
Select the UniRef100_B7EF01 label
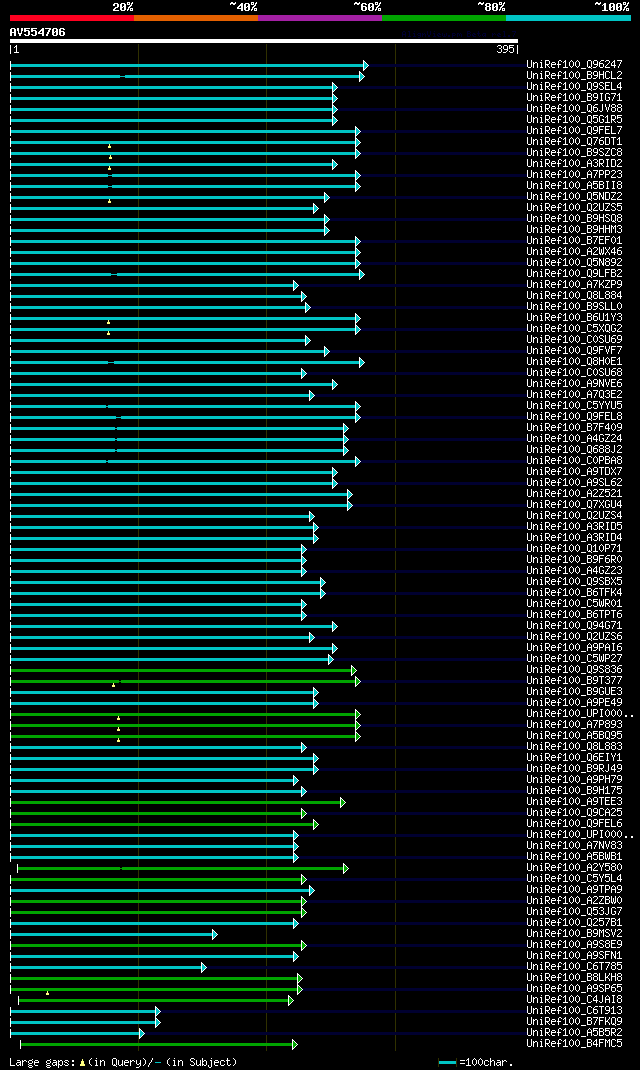(574, 241)
